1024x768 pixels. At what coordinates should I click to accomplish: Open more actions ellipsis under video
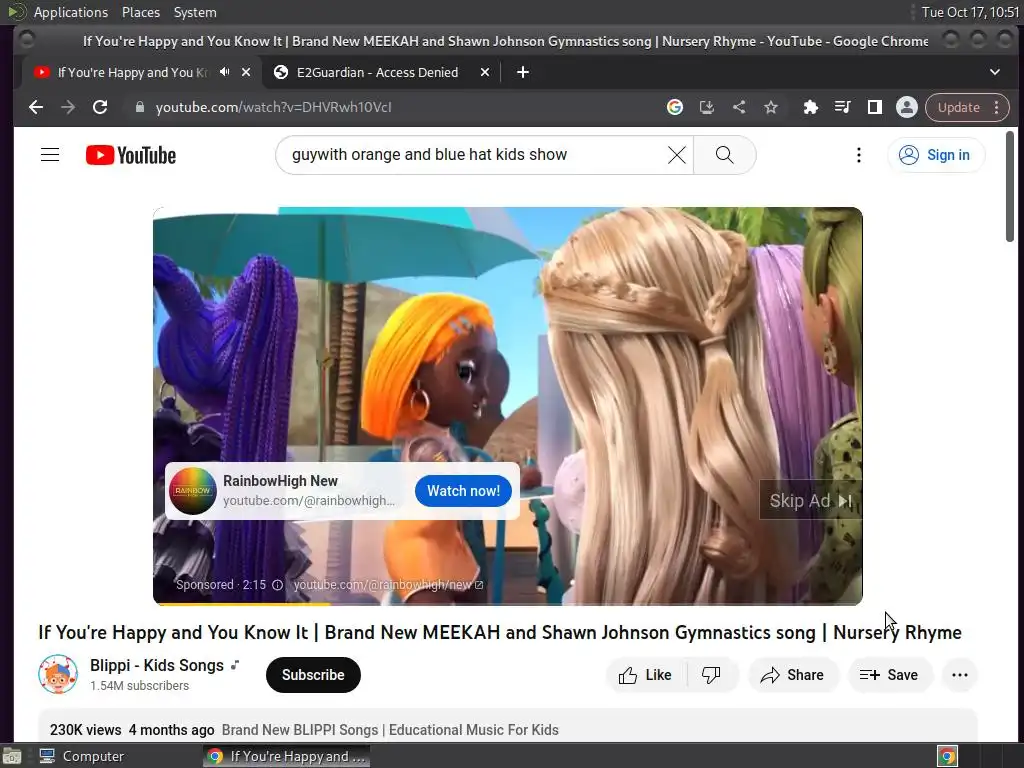pos(960,675)
